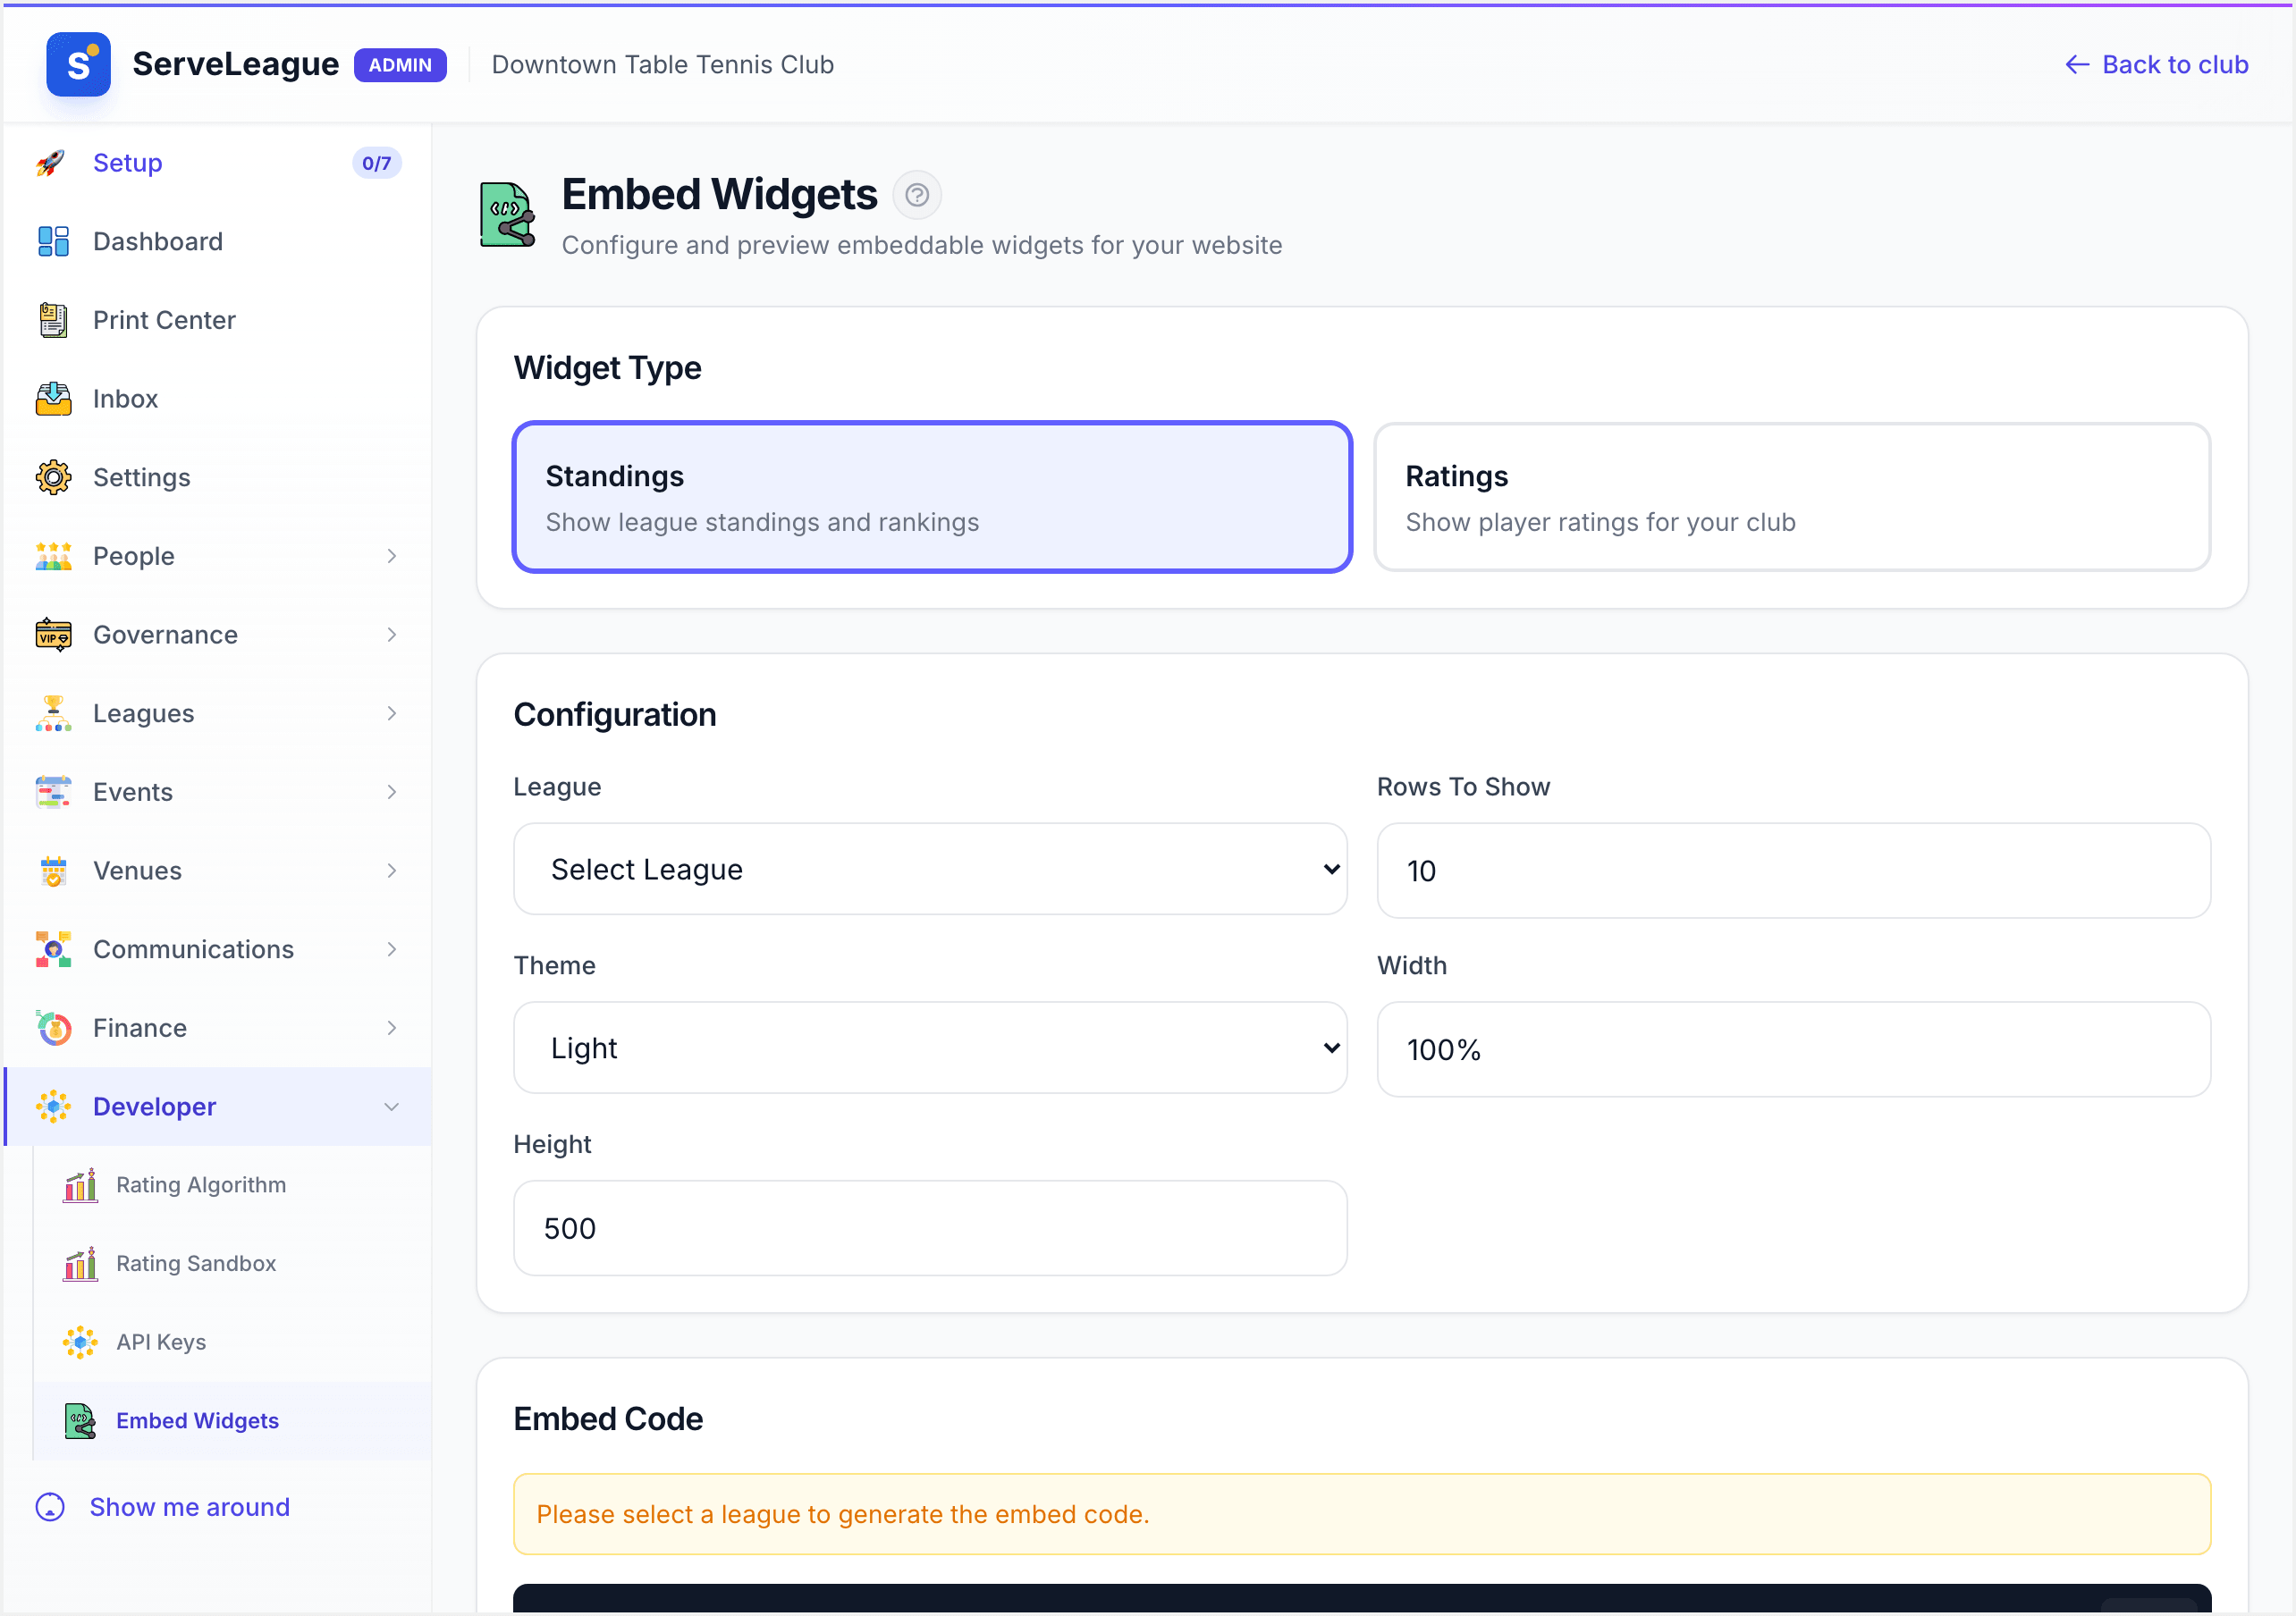Click the Rating Algorithm chart icon
2296x1616 pixels.
tap(80, 1185)
